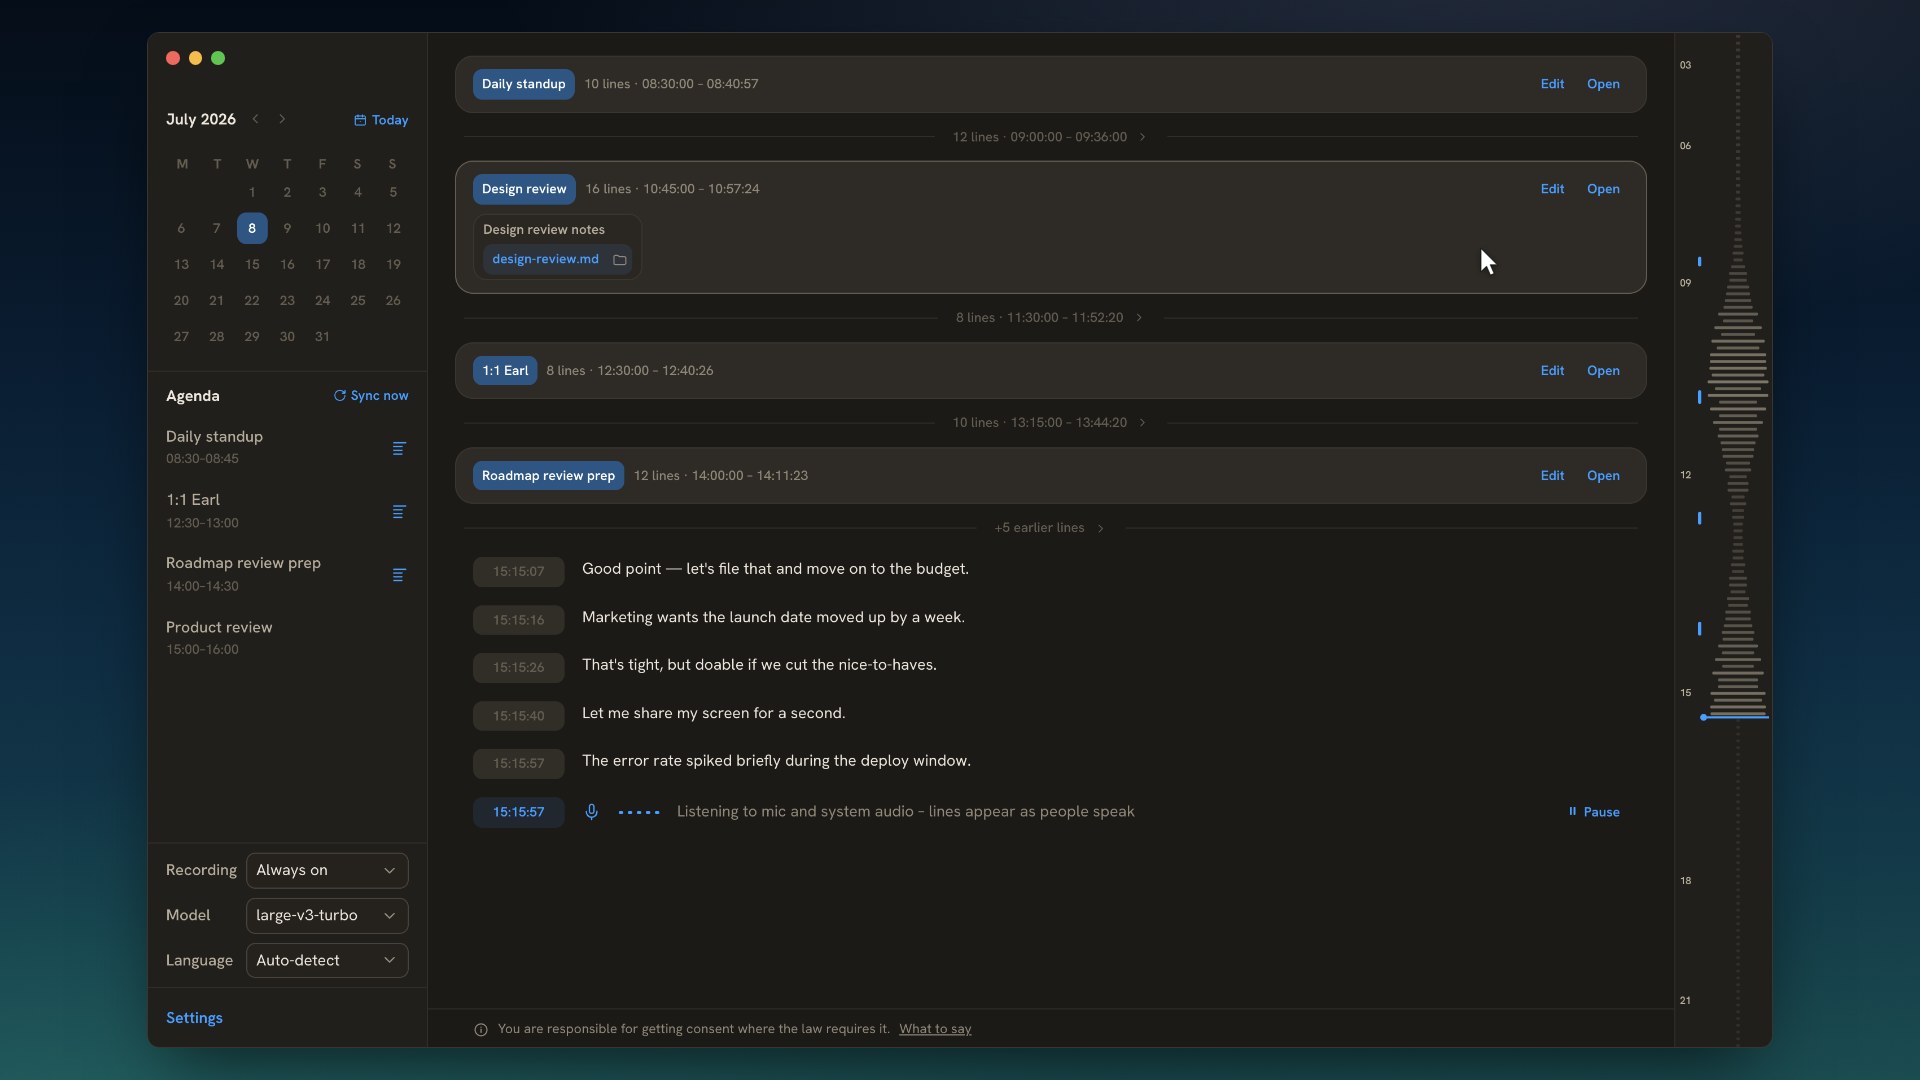This screenshot has height=1080, width=1920.
Task: Pause the live recording
Action: coord(1594,812)
